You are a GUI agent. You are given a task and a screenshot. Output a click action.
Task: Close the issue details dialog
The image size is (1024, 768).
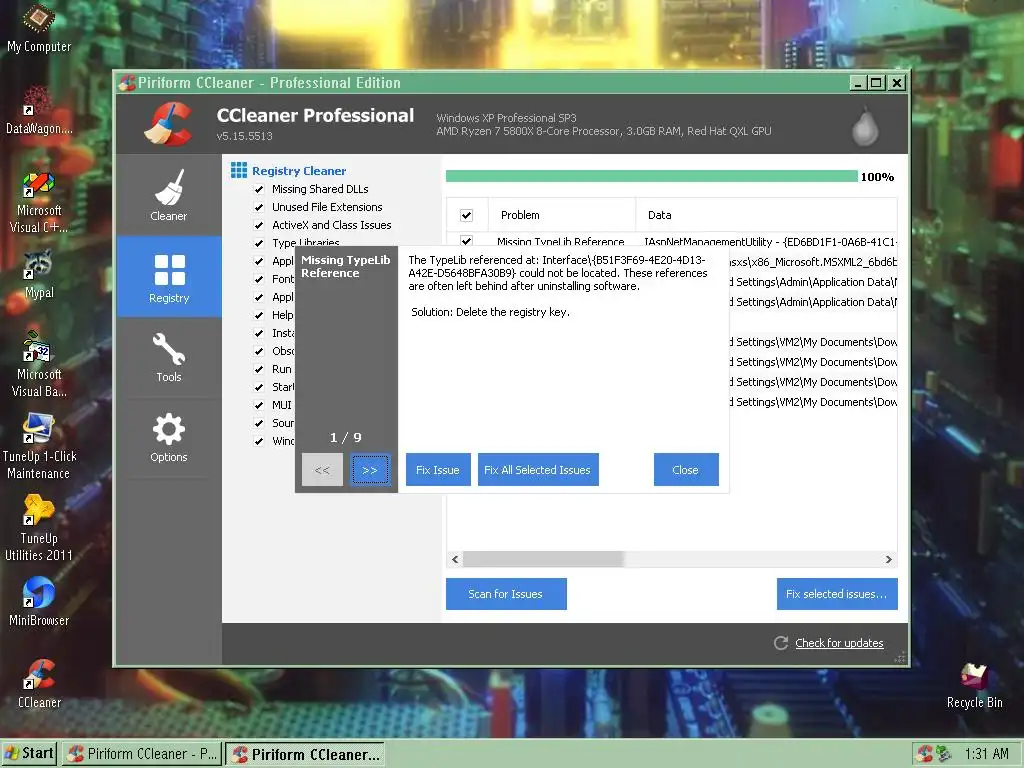pos(686,470)
